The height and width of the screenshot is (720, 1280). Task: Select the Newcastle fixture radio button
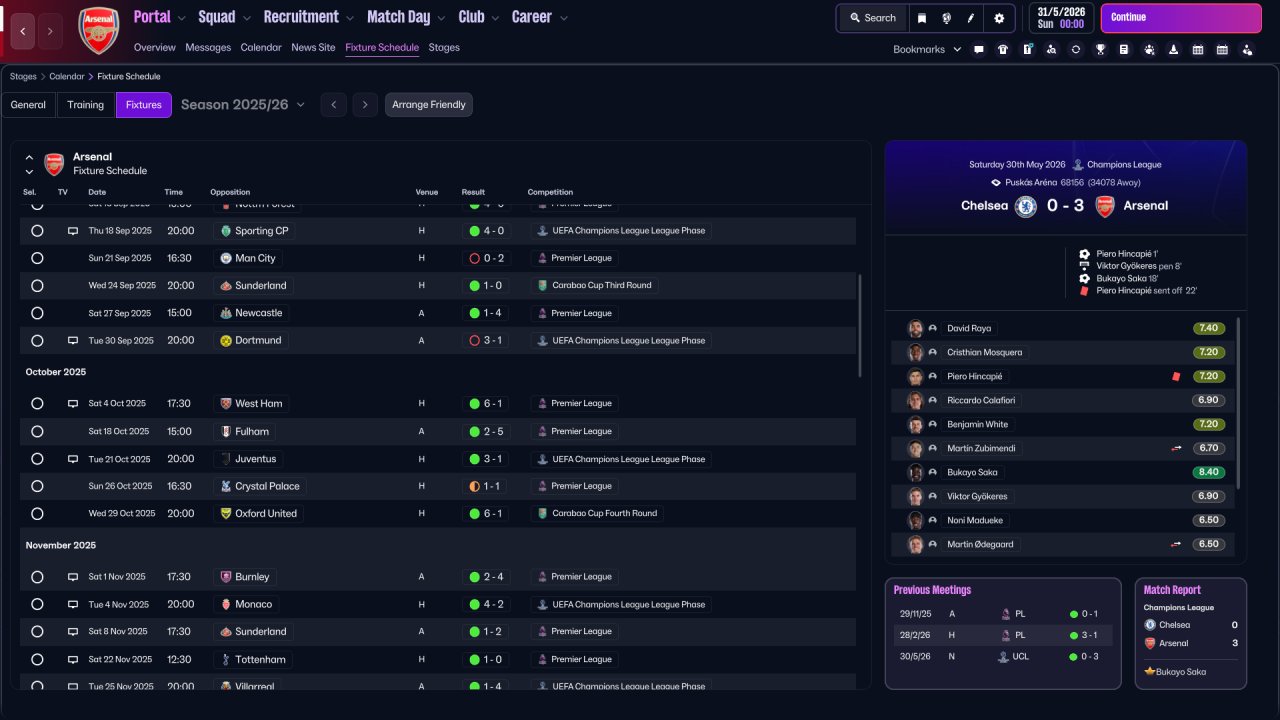[x=37, y=313]
